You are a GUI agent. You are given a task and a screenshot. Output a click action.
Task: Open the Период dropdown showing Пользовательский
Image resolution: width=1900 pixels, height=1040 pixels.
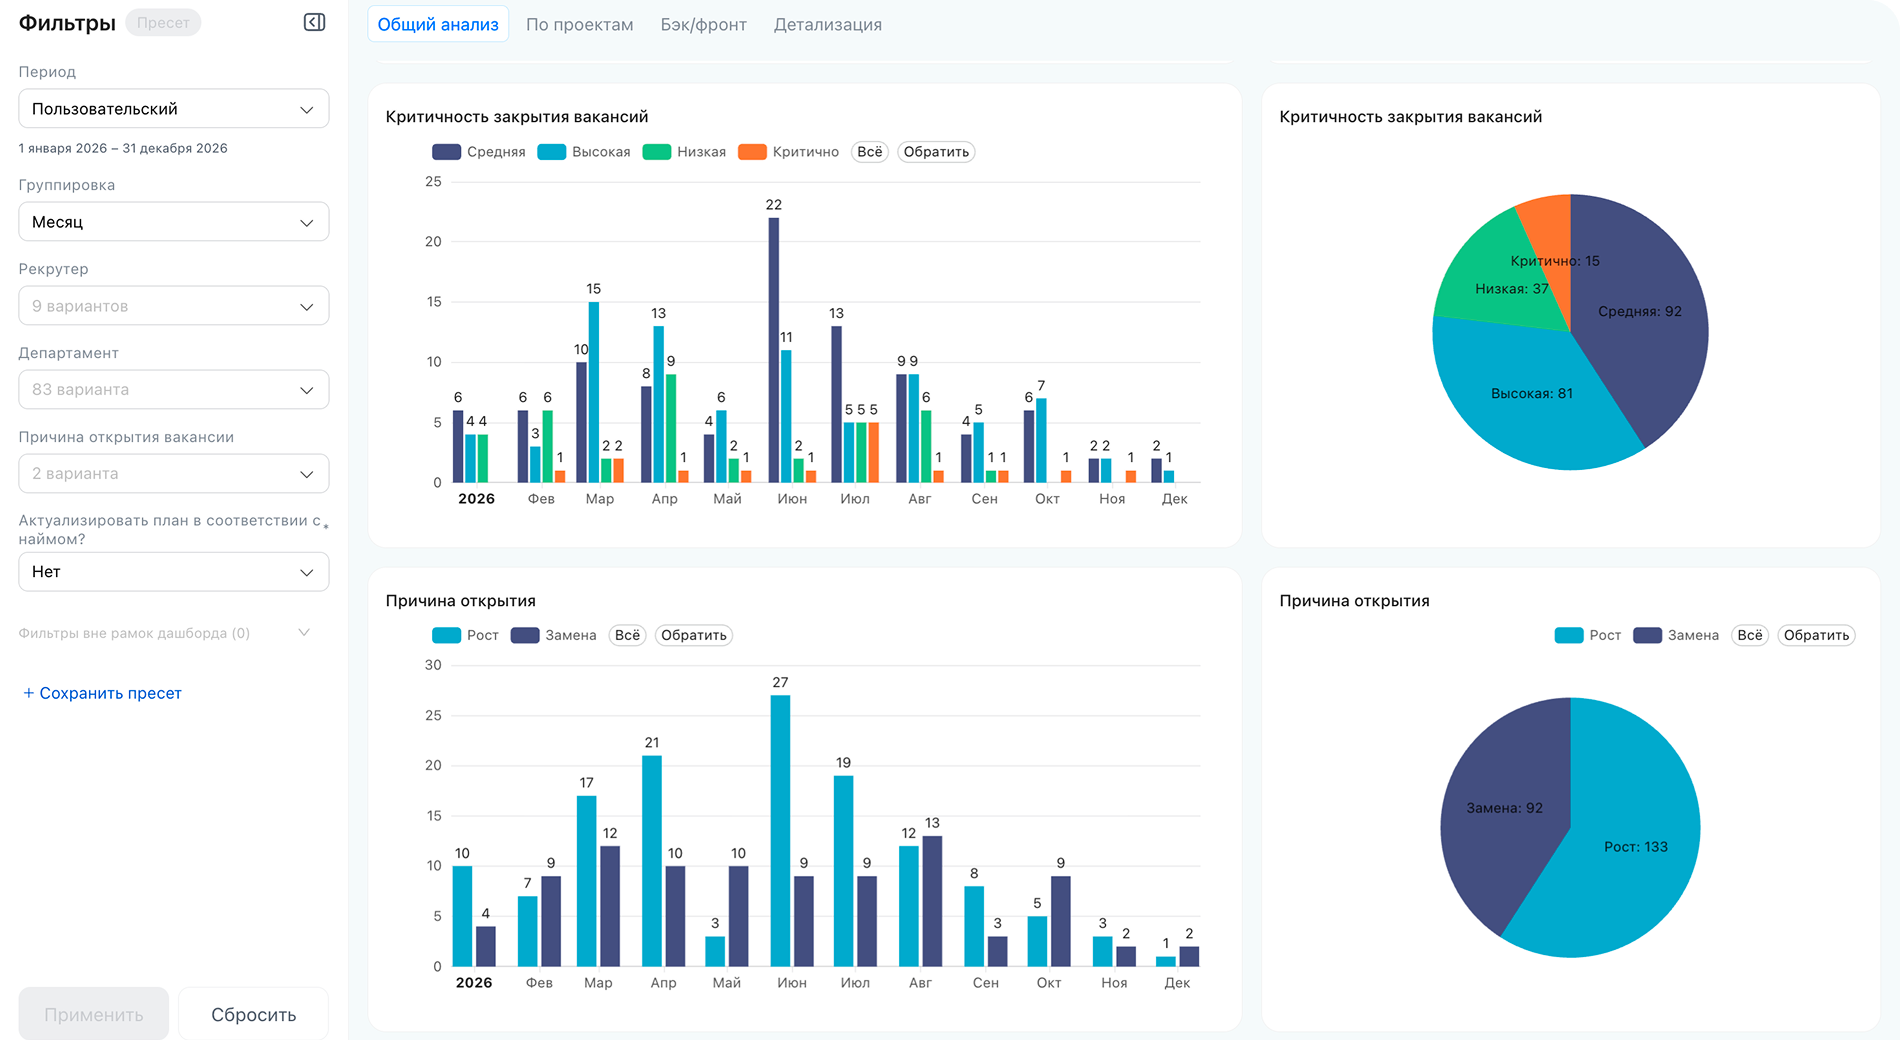point(174,109)
